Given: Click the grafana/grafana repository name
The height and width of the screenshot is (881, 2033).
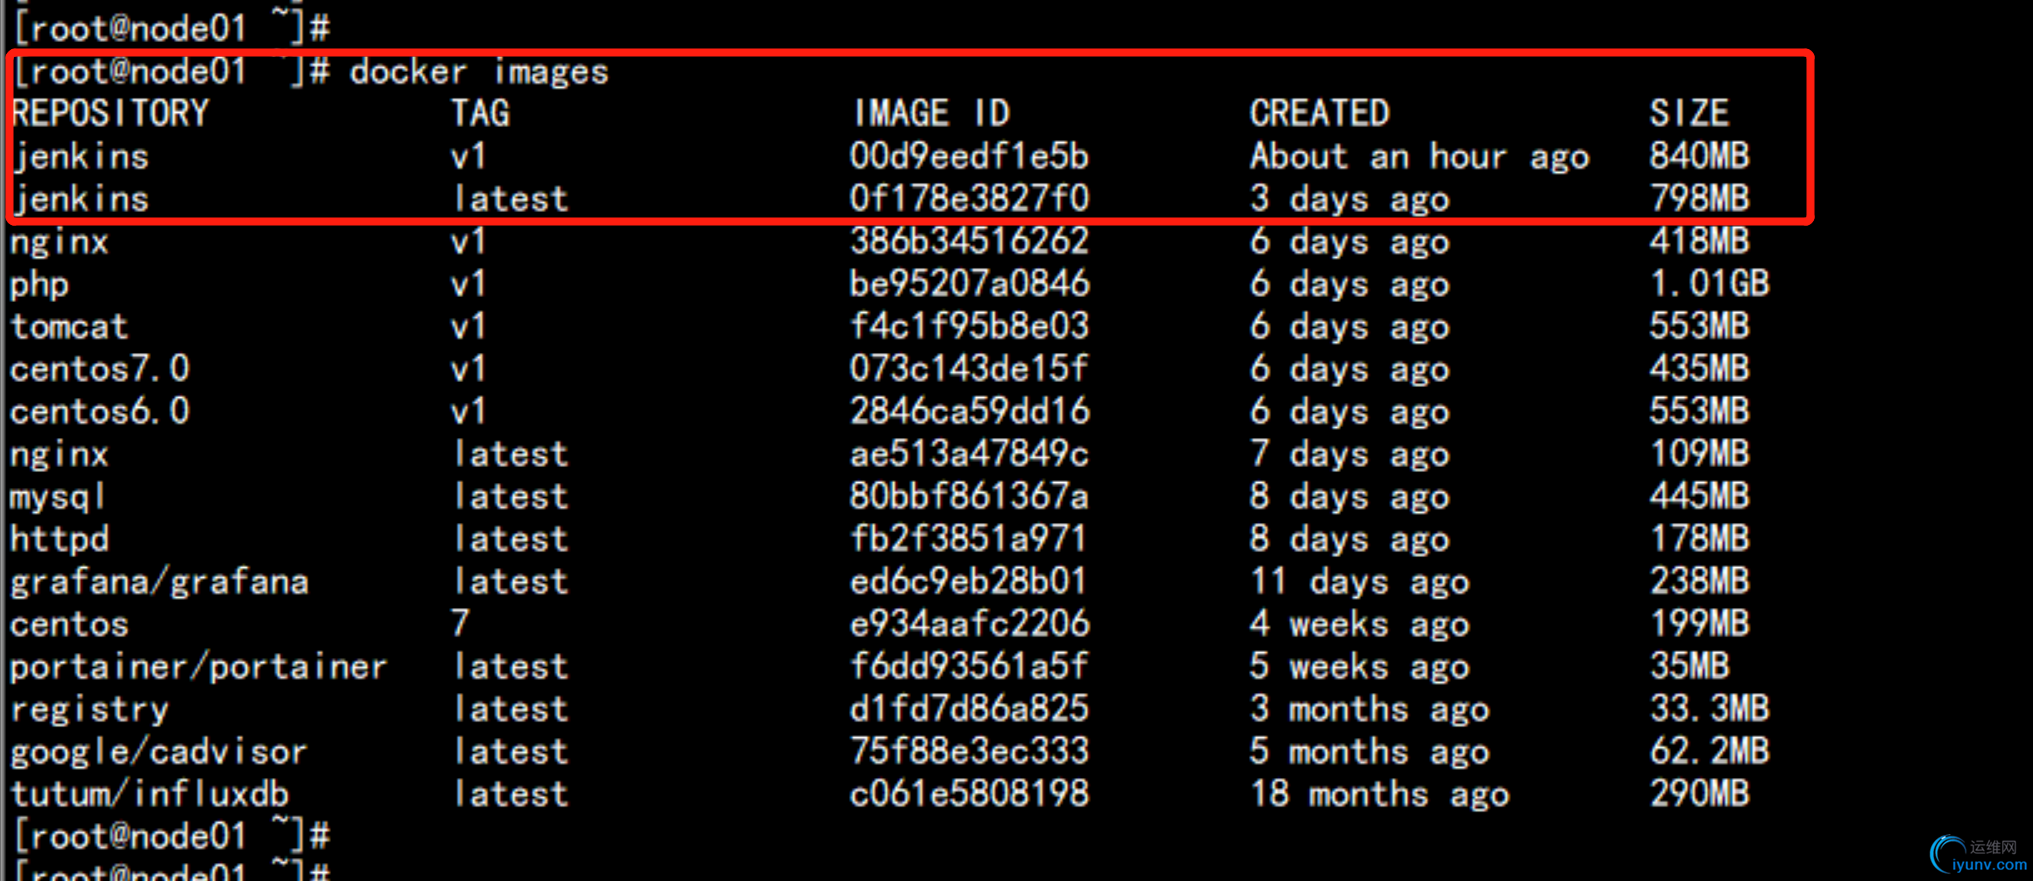Looking at the screenshot, I should 160,582.
